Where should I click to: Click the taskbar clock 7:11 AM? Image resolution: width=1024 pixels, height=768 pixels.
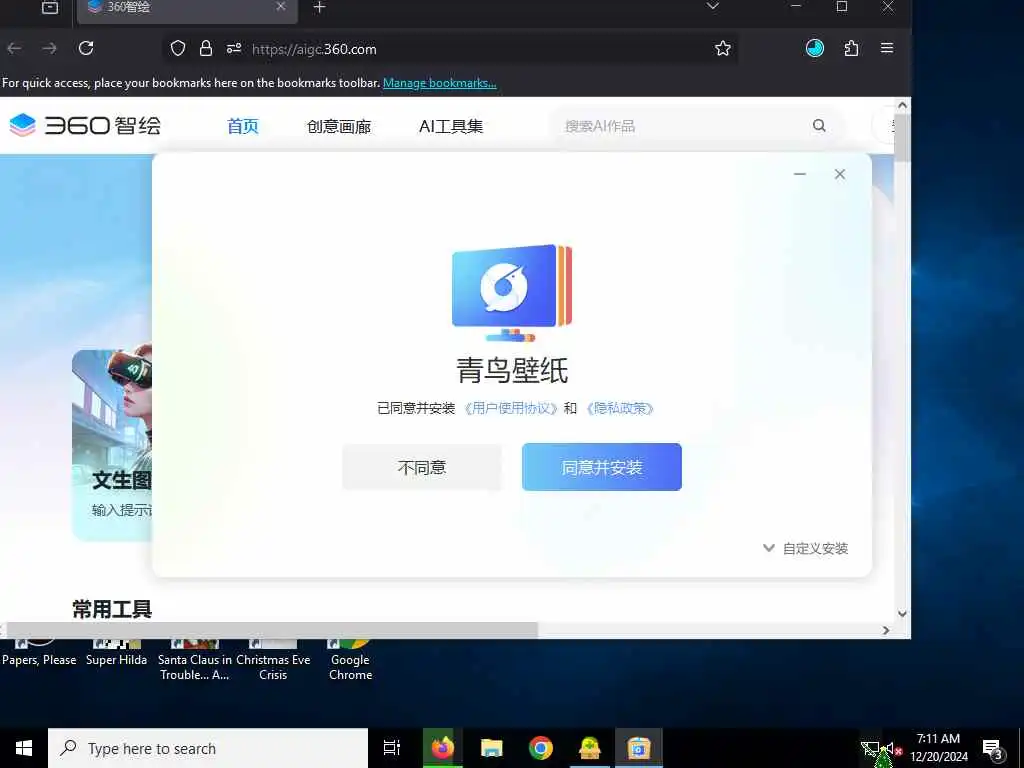coord(938,748)
